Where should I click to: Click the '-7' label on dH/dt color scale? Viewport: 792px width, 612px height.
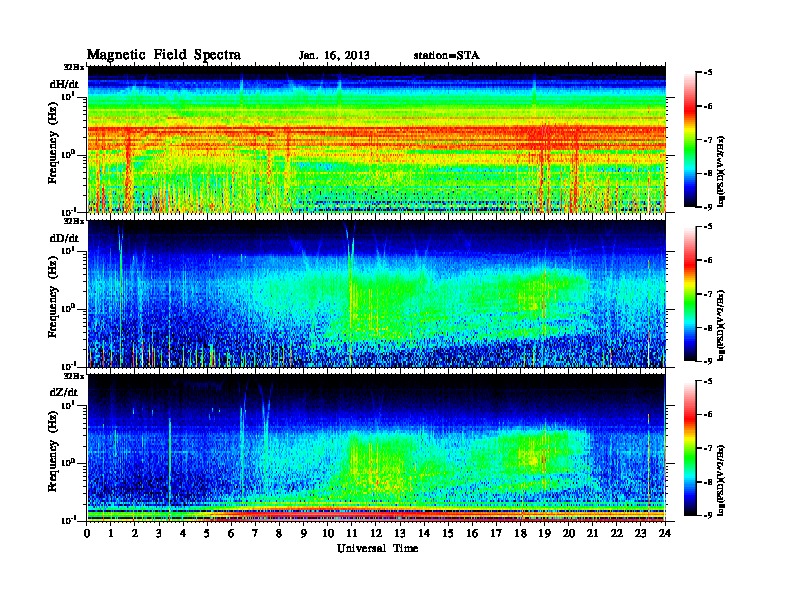coord(707,140)
